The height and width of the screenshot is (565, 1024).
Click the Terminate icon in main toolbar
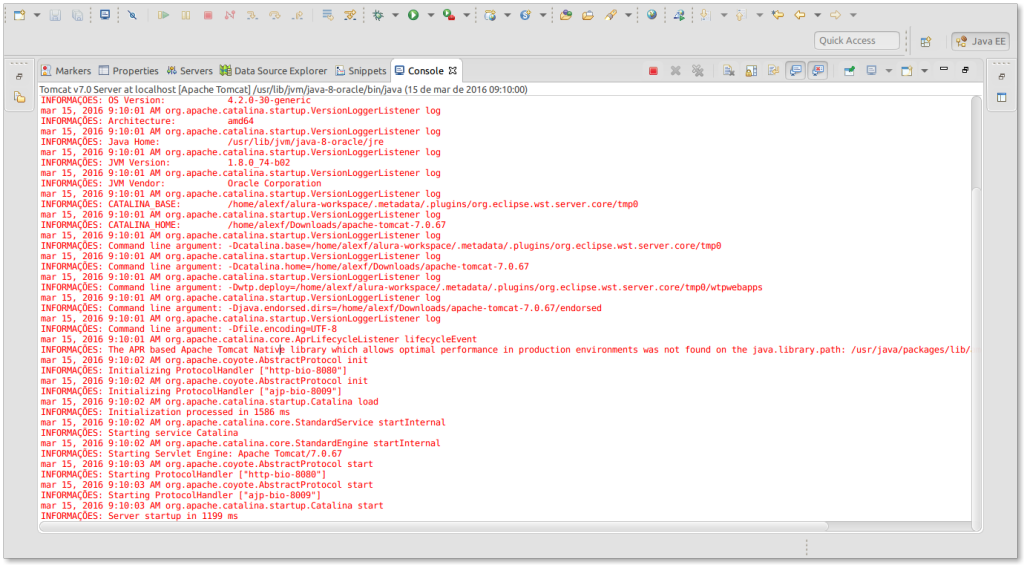pyautogui.click(x=208, y=14)
